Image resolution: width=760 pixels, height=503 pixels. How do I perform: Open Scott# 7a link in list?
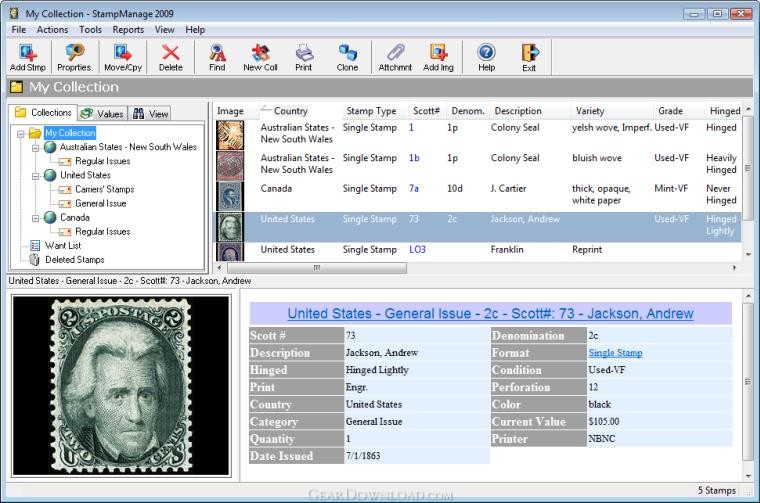pyautogui.click(x=414, y=189)
